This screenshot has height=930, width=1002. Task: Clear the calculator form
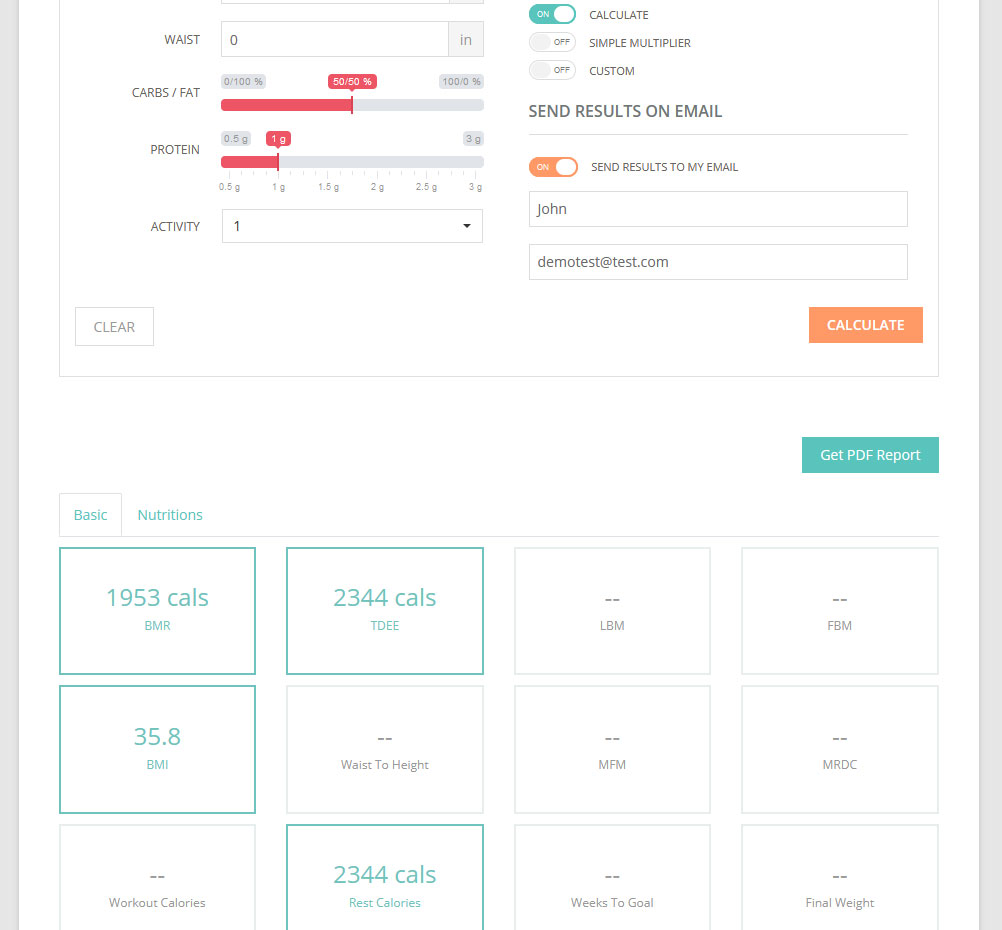coord(114,327)
